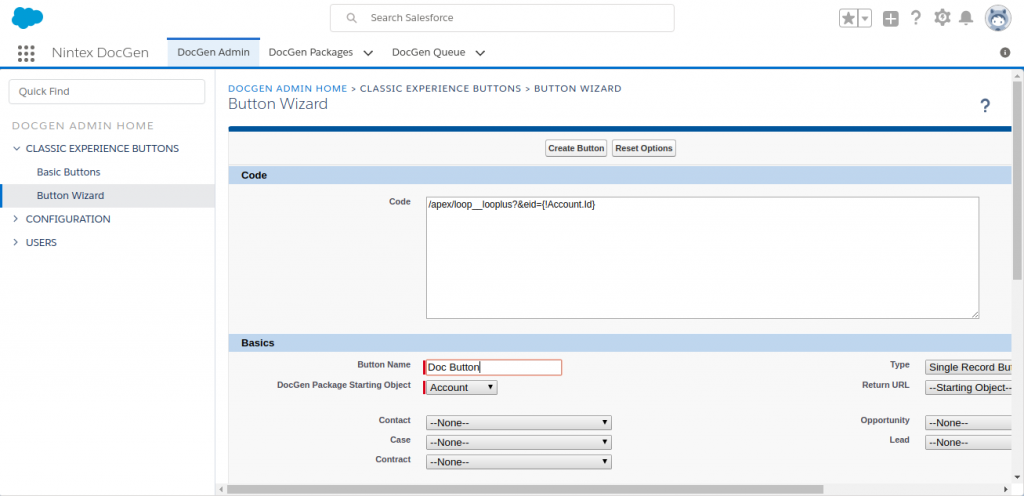The width and height of the screenshot is (1024, 496).
Task: Click the Reset Options button
Action: pyautogui.click(x=644, y=148)
